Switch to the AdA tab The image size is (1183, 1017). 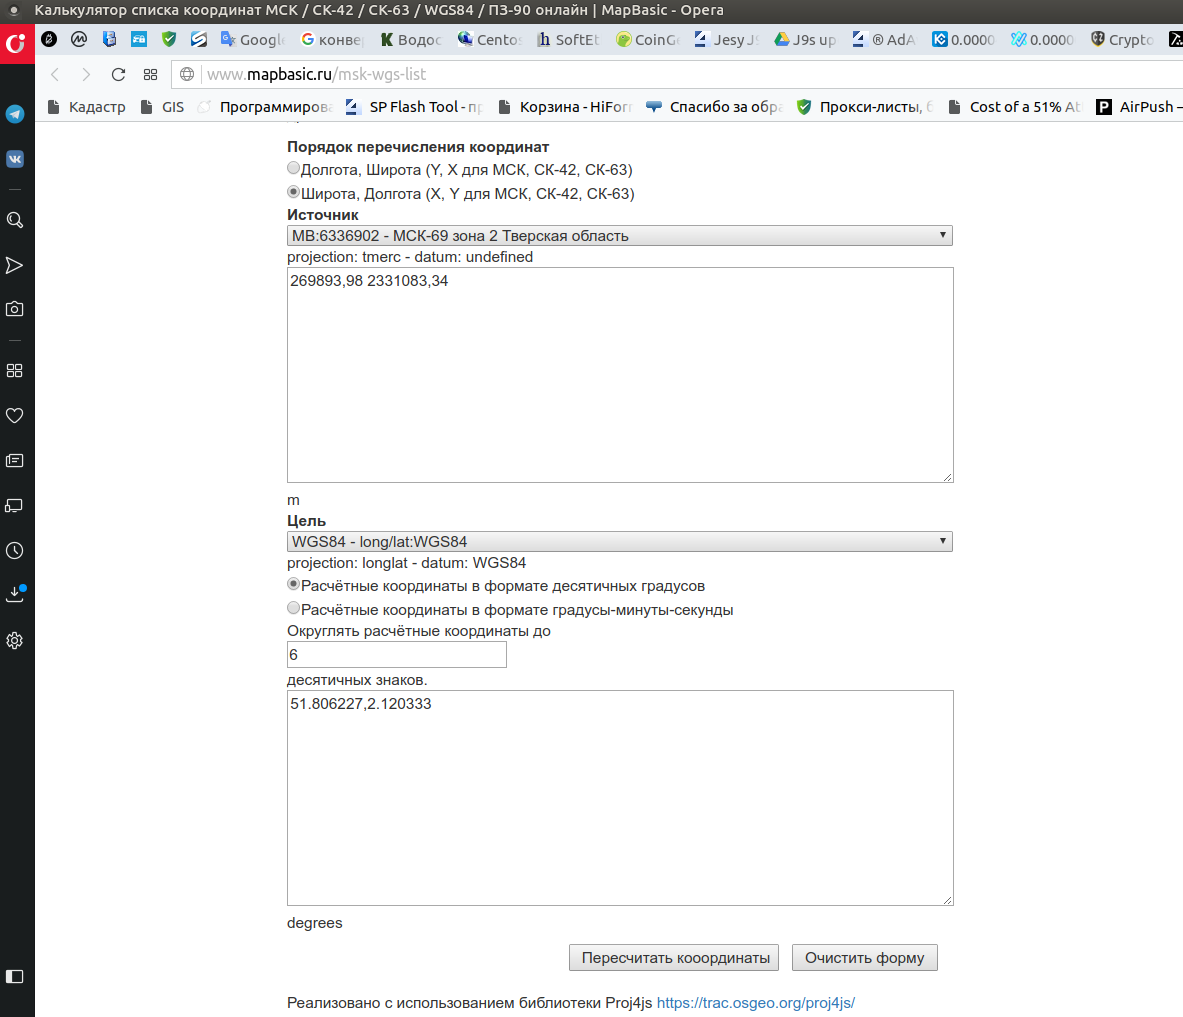[885, 39]
